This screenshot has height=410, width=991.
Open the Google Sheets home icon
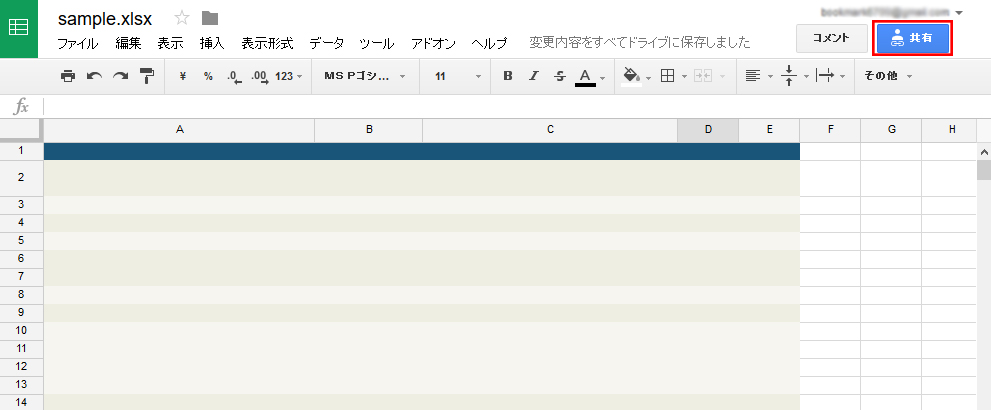[x=18, y=28]
